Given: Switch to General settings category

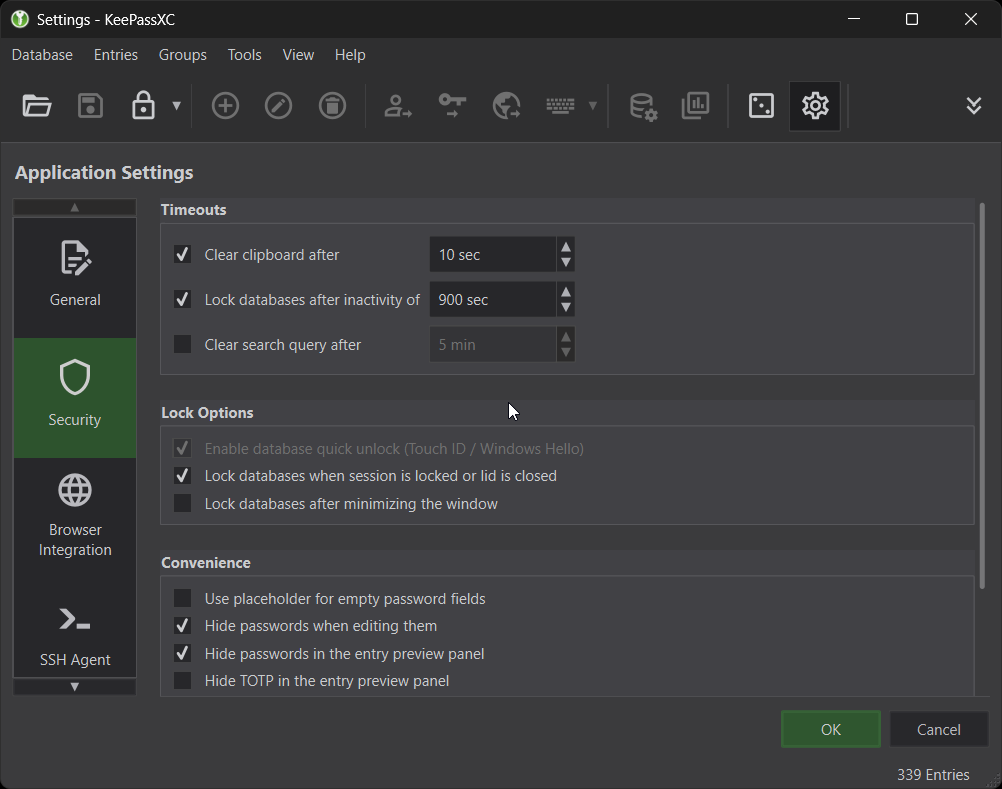Looking at the screenshot, I should tap(75, 277).
